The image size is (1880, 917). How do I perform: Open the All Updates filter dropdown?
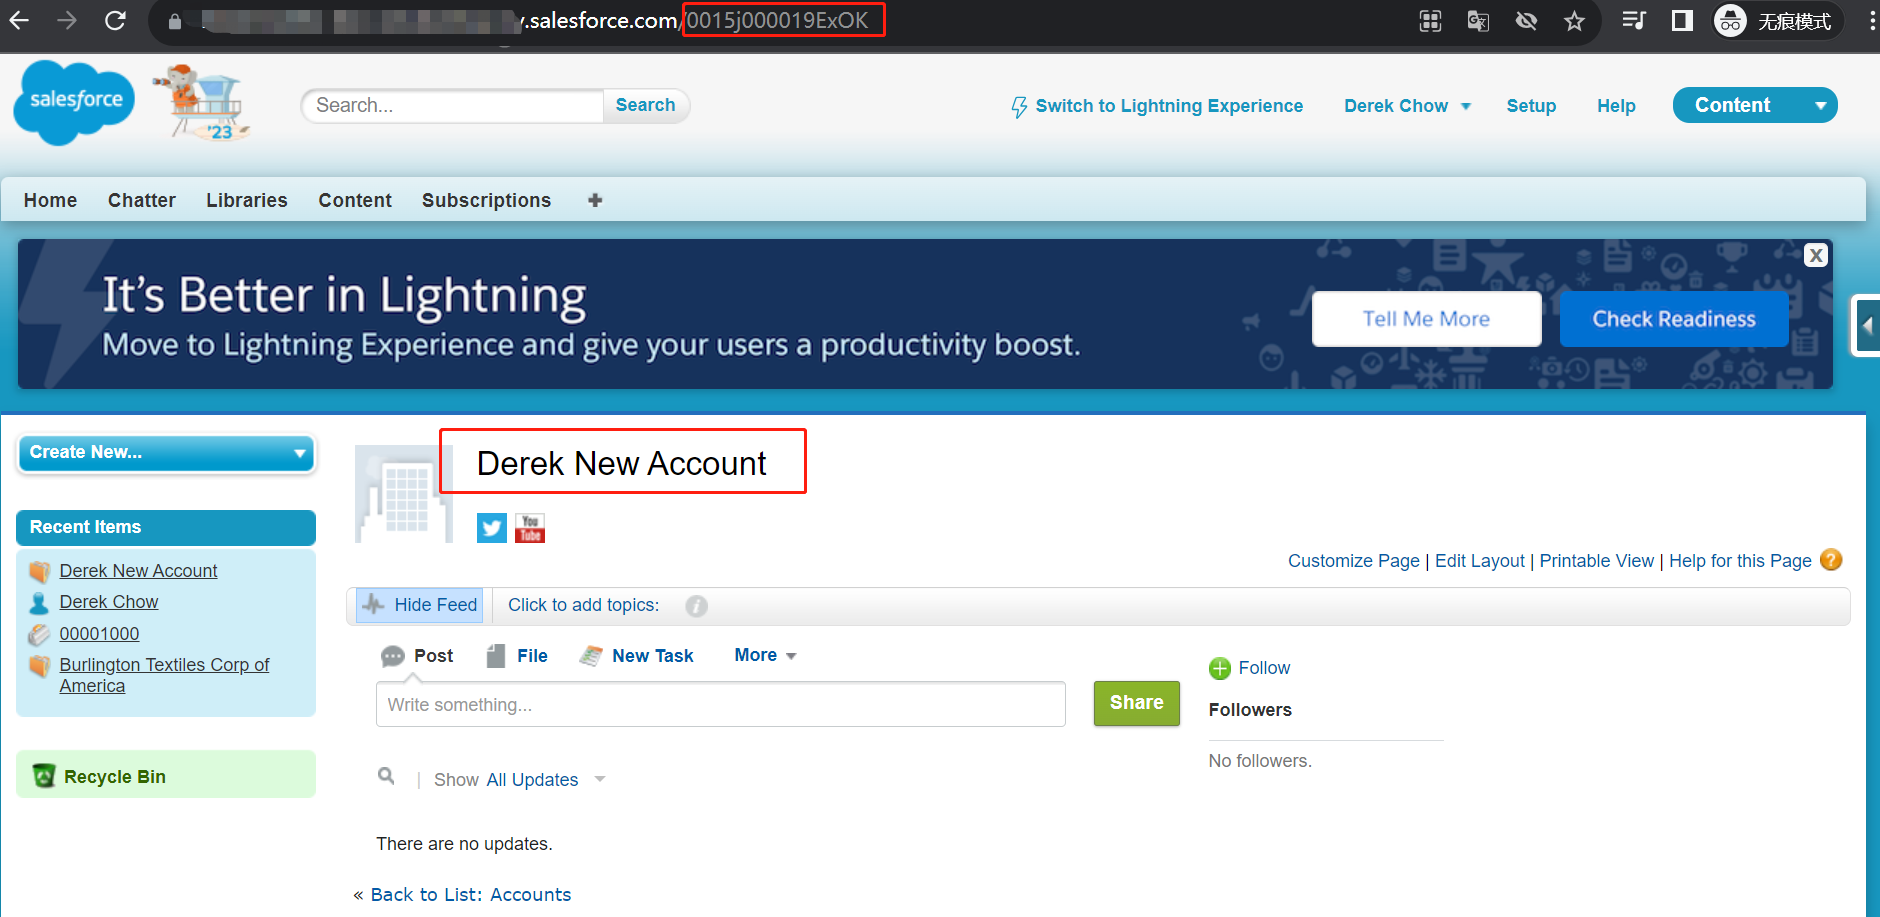tap(545, 780)
